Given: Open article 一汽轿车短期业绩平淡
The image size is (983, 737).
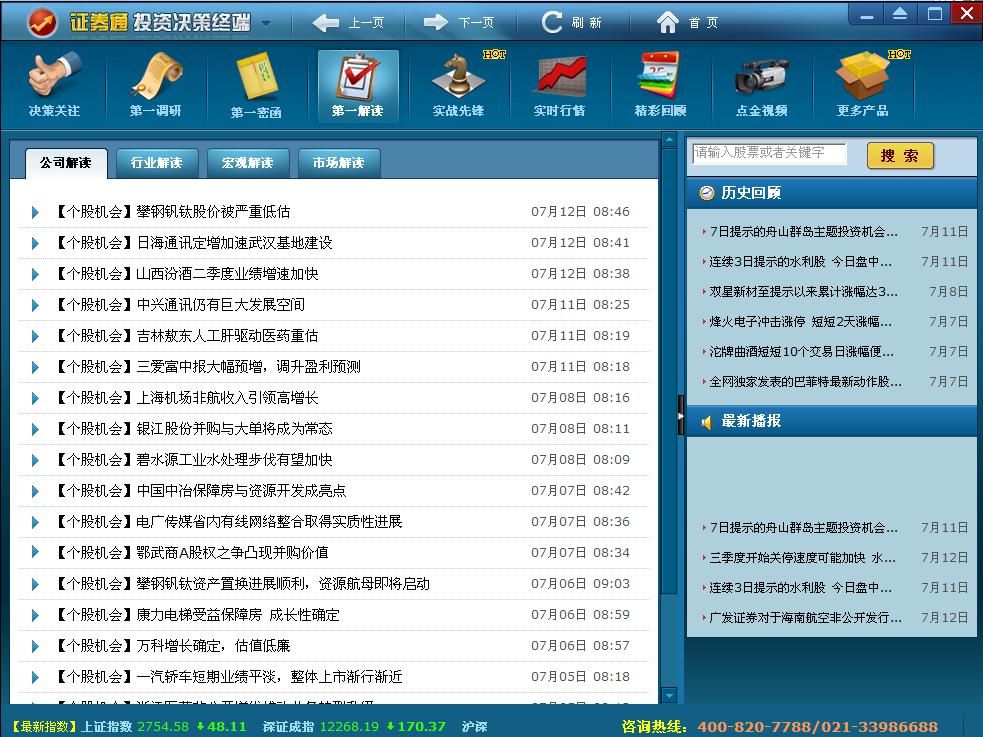Looking at the screenshot, I should [269, 677].
